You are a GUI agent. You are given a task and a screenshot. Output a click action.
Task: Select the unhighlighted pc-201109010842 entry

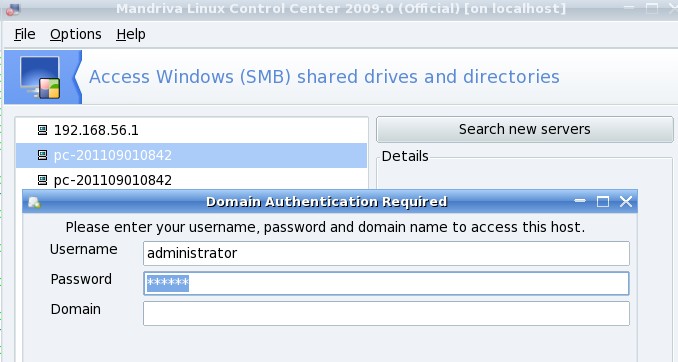tap(191, 180)
